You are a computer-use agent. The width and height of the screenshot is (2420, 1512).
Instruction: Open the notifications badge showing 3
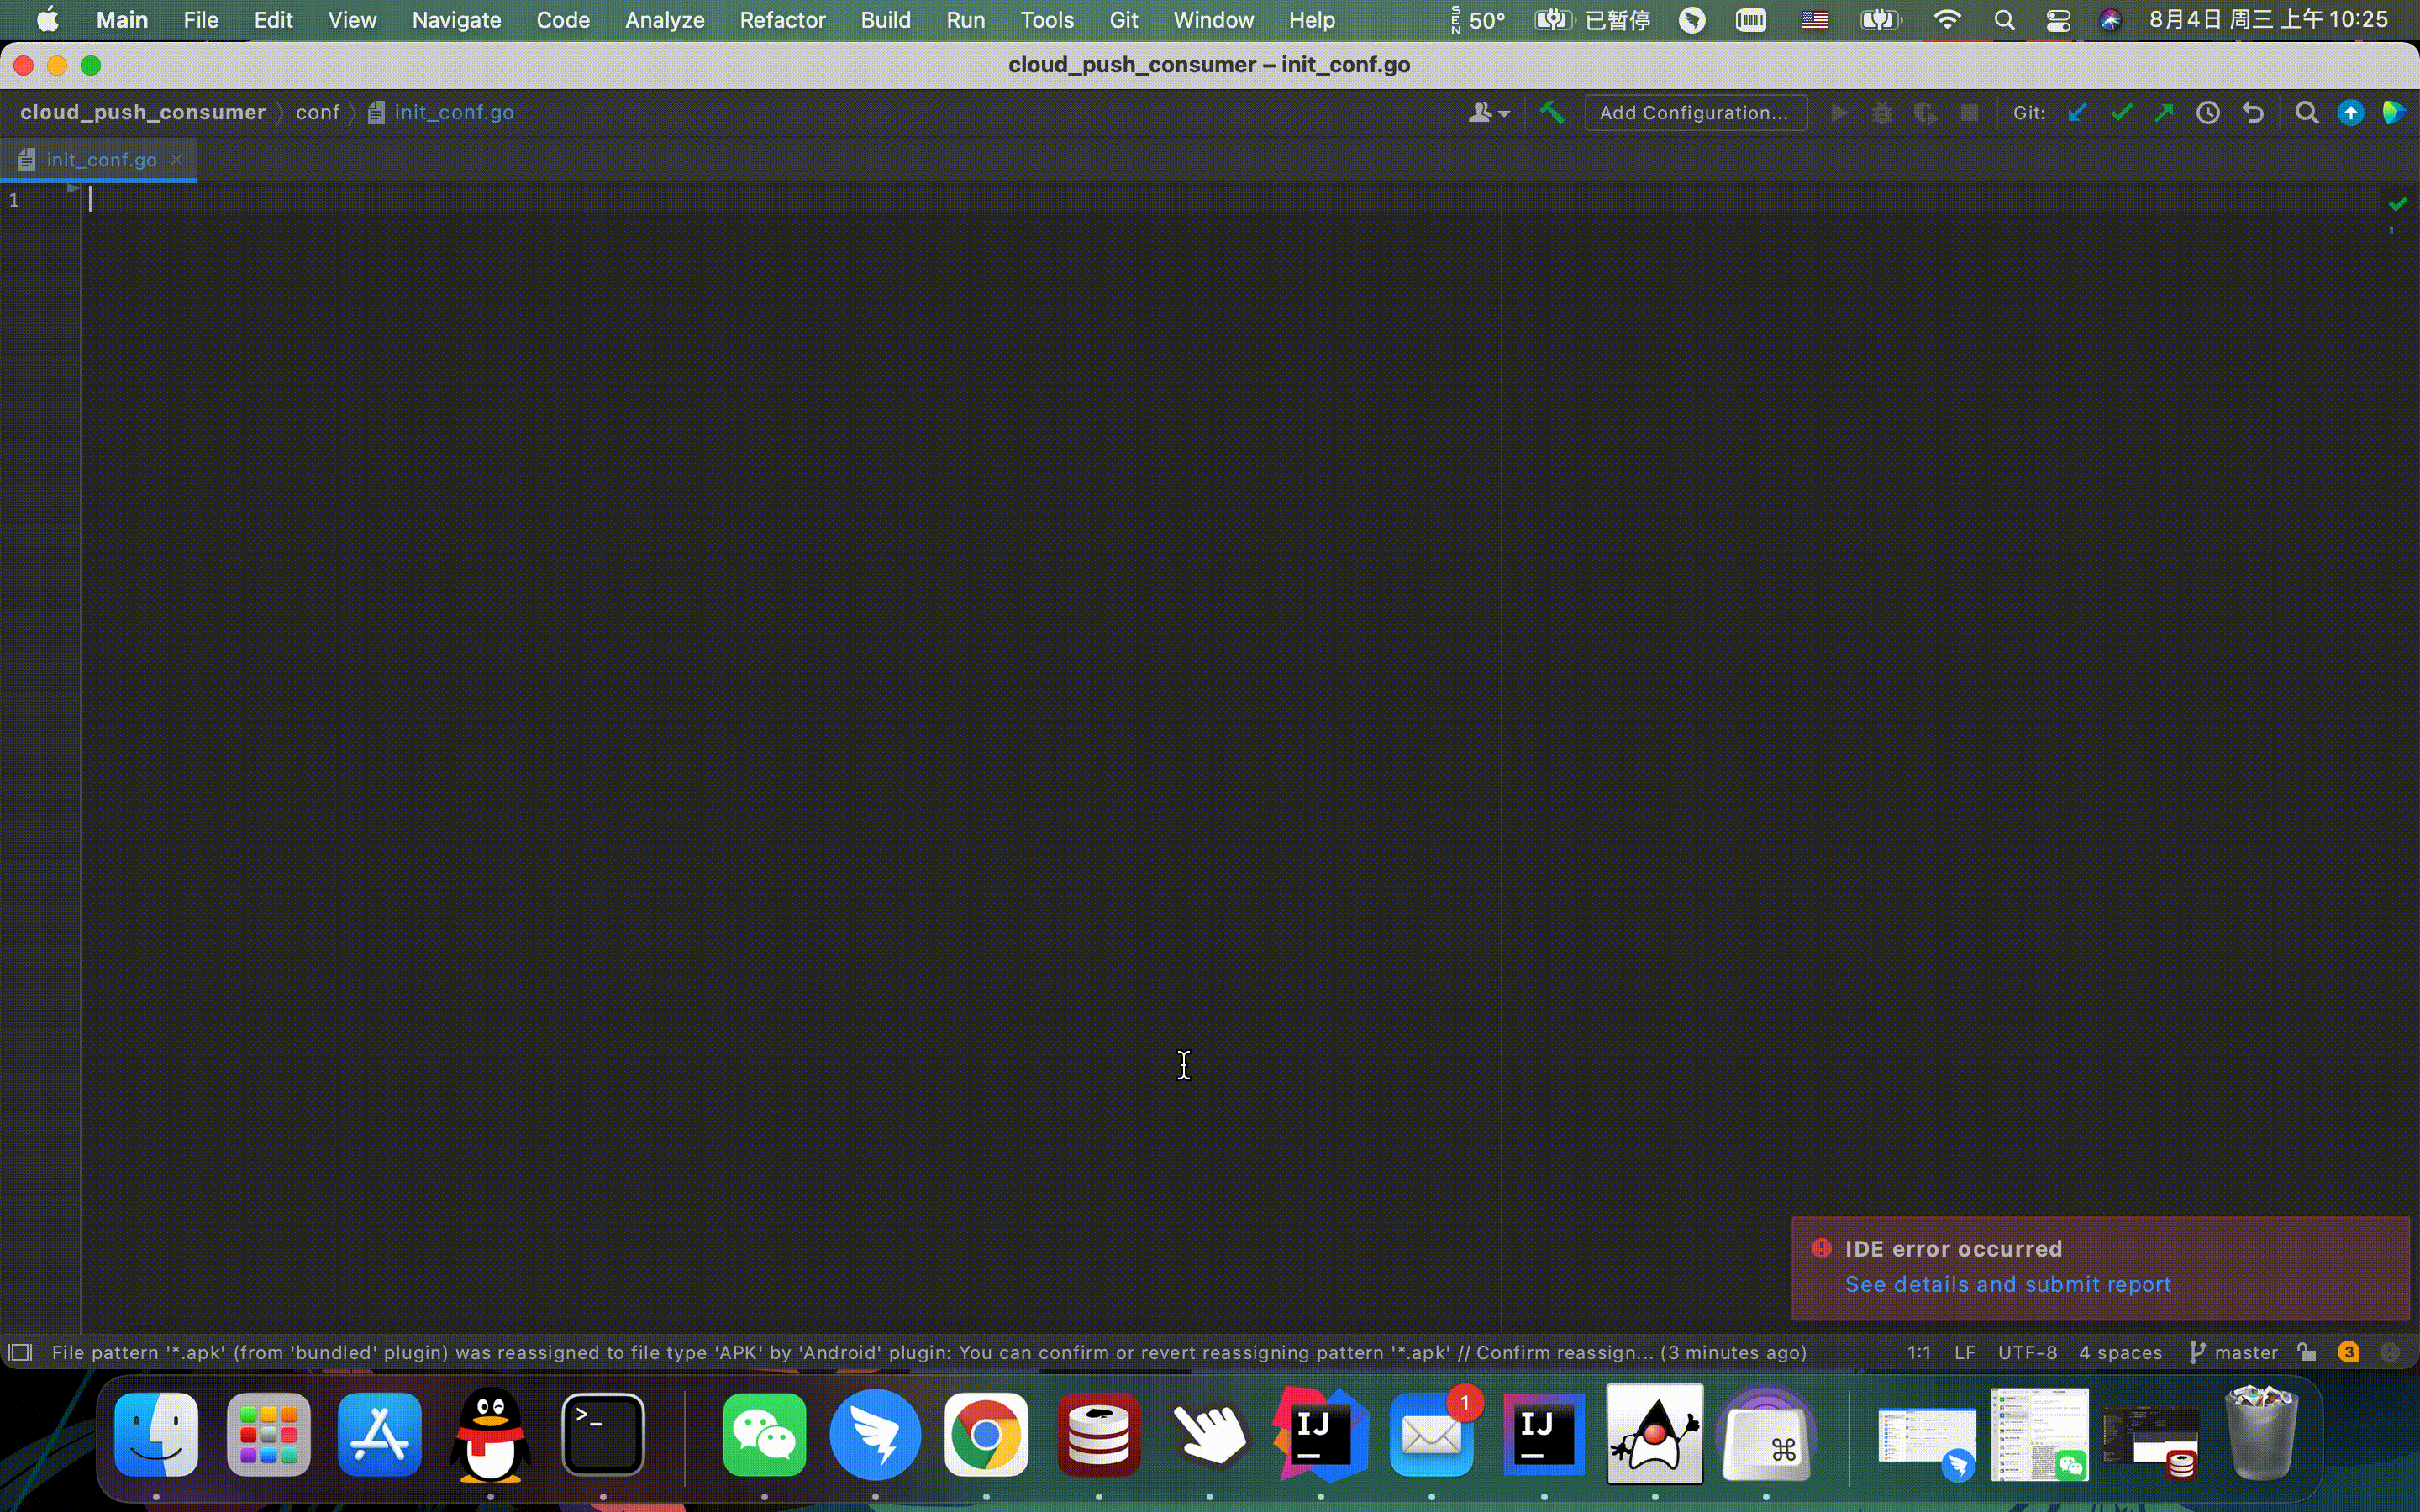coord(2348,1352)
